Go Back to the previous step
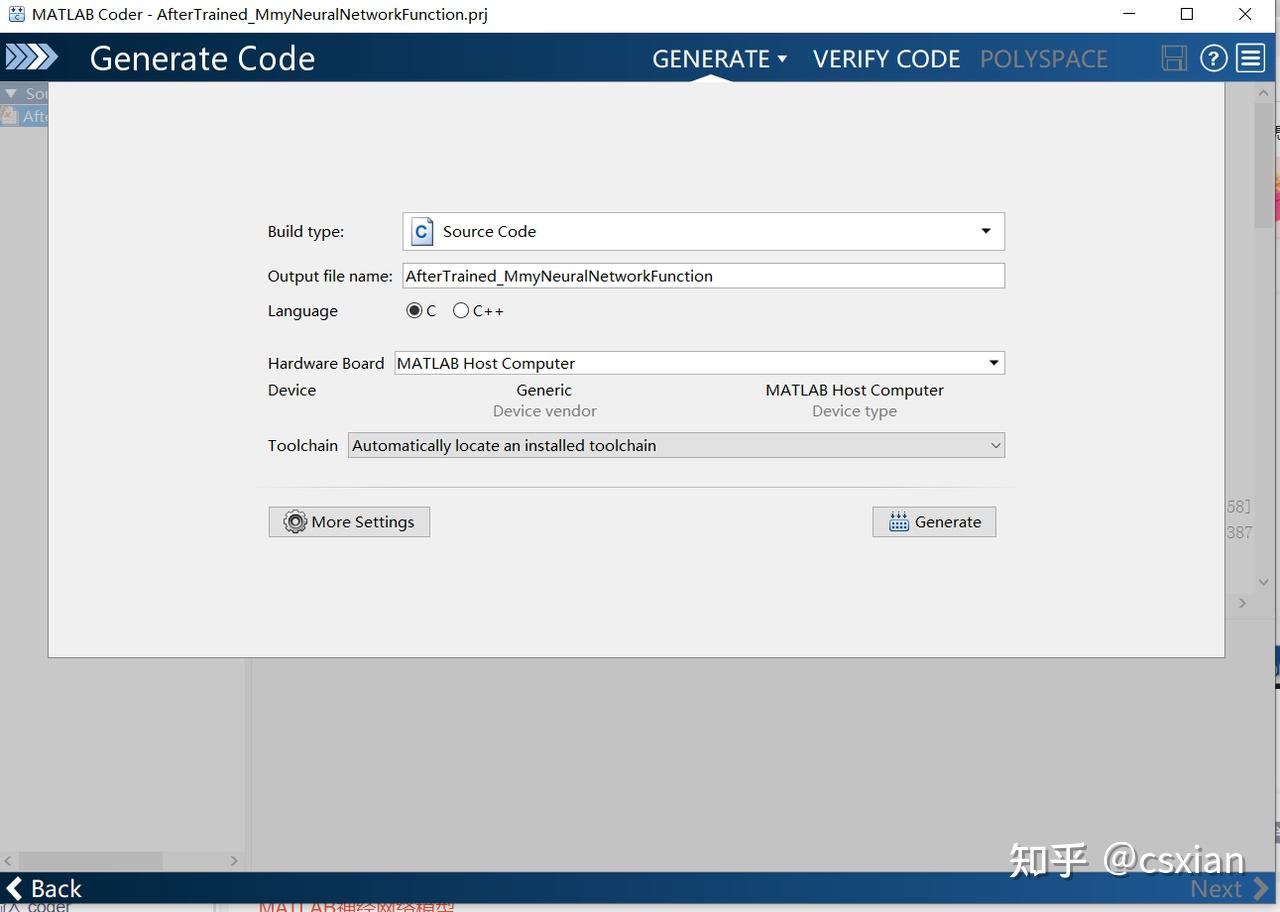The height and width of the screenshot is (912, 1280). [44, 888]
